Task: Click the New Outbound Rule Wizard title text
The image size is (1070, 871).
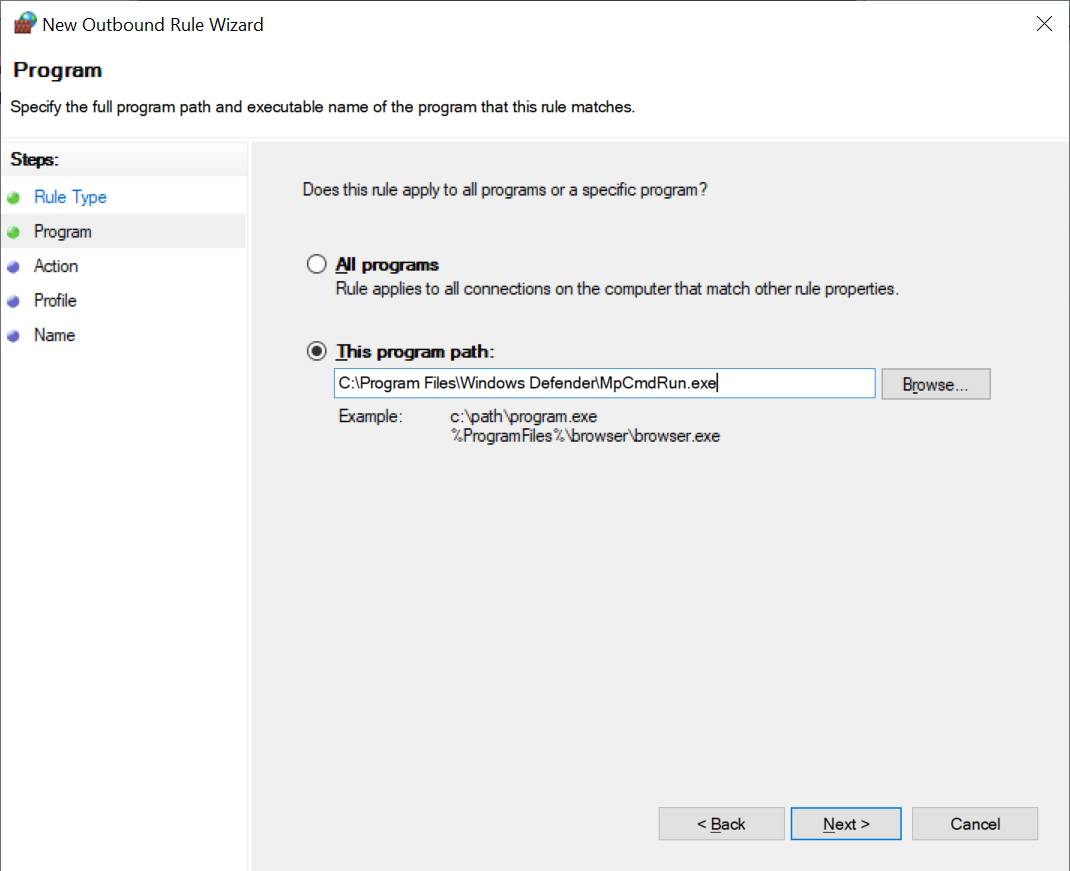Action: 153,25
